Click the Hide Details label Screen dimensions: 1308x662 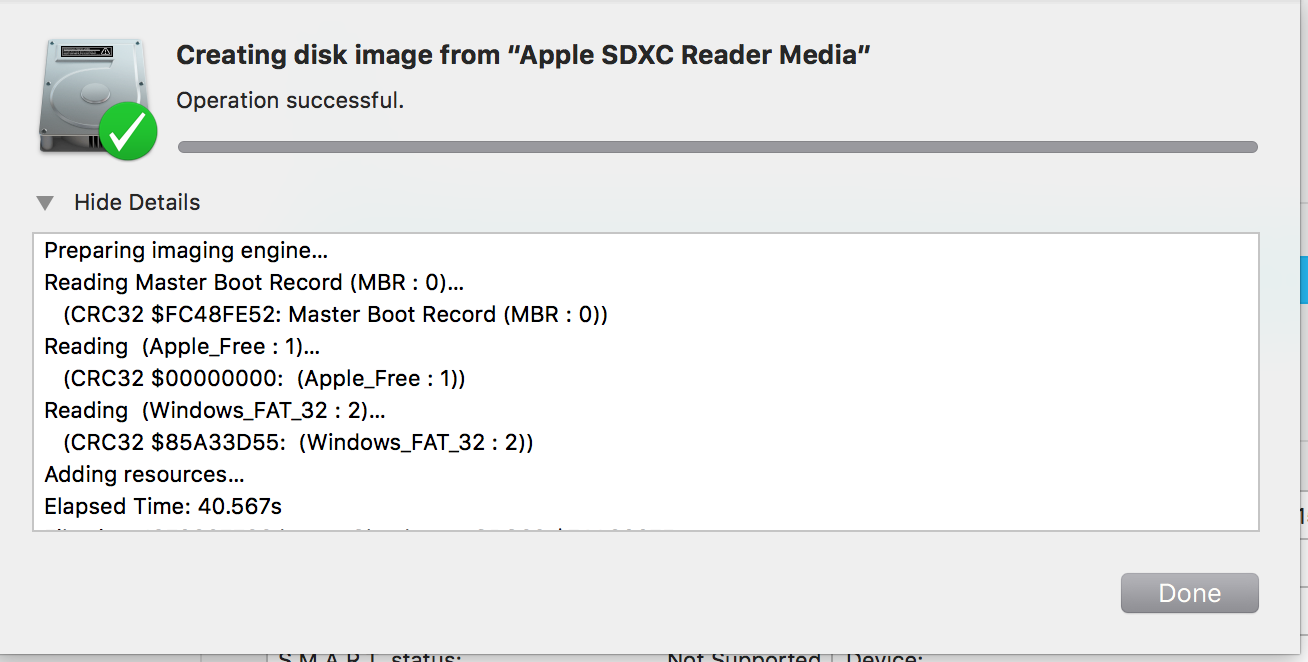tap(137, 202)
